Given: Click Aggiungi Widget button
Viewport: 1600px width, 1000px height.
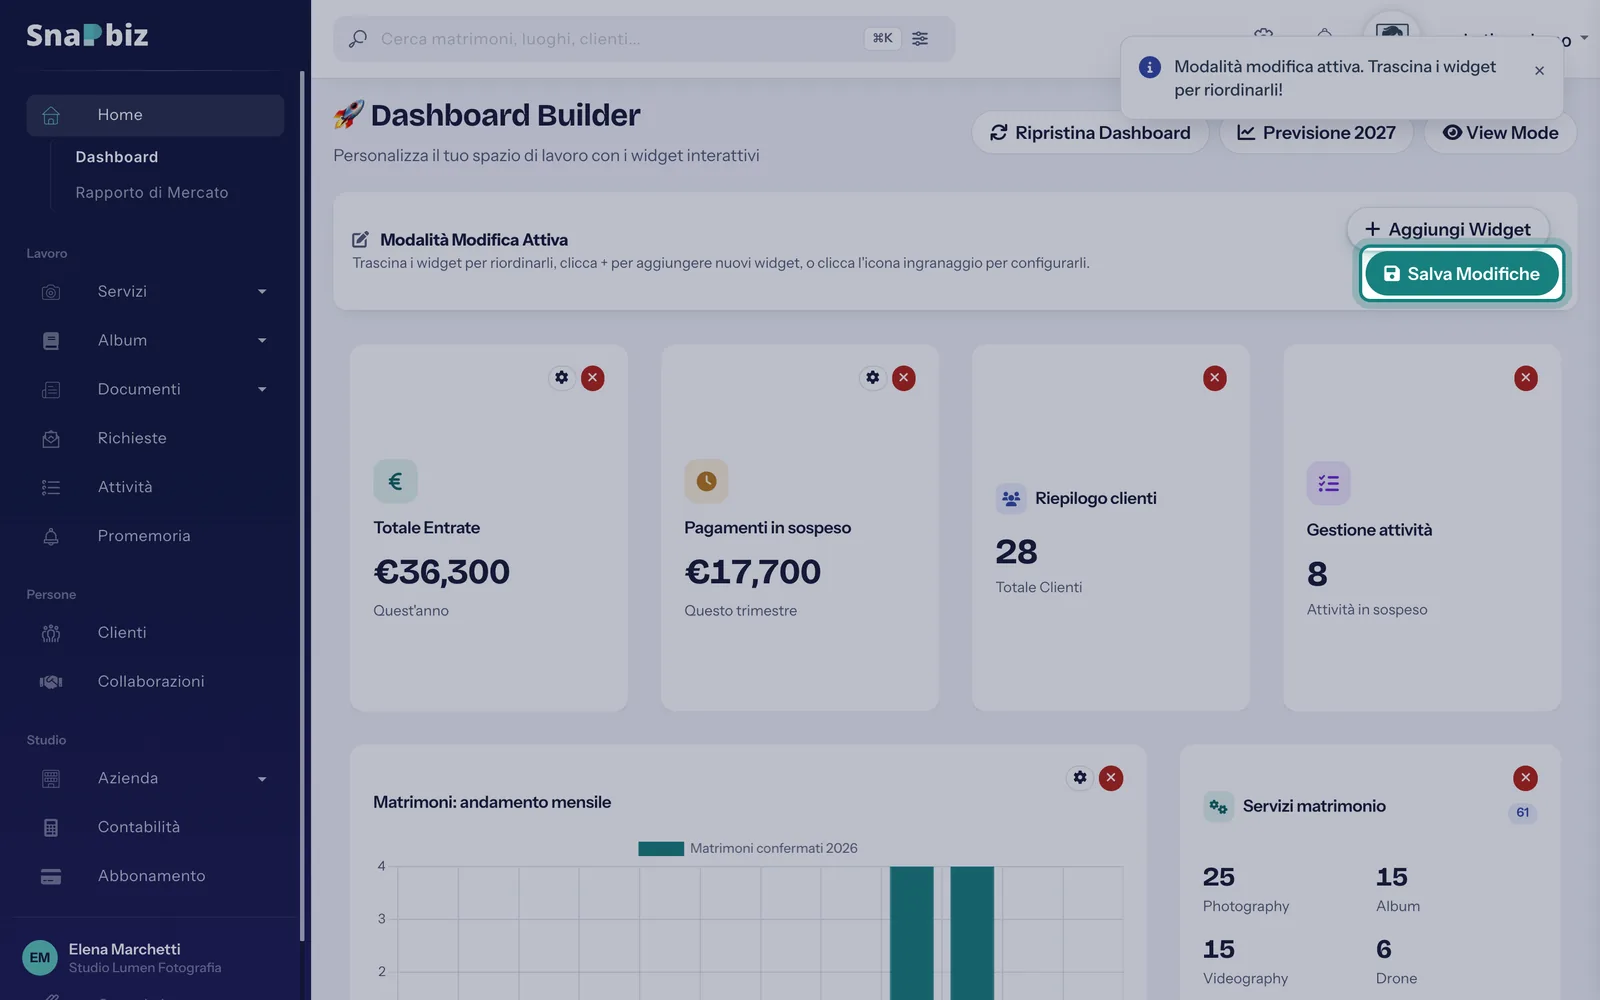Looking at the screenshot, I should point(1447,229).
